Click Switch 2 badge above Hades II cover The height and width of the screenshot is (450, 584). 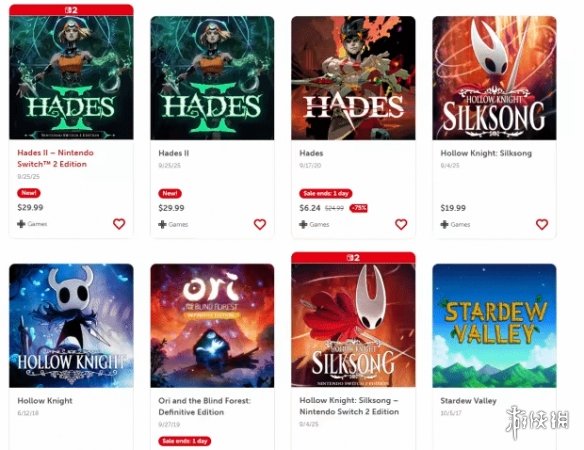(71, 10)
